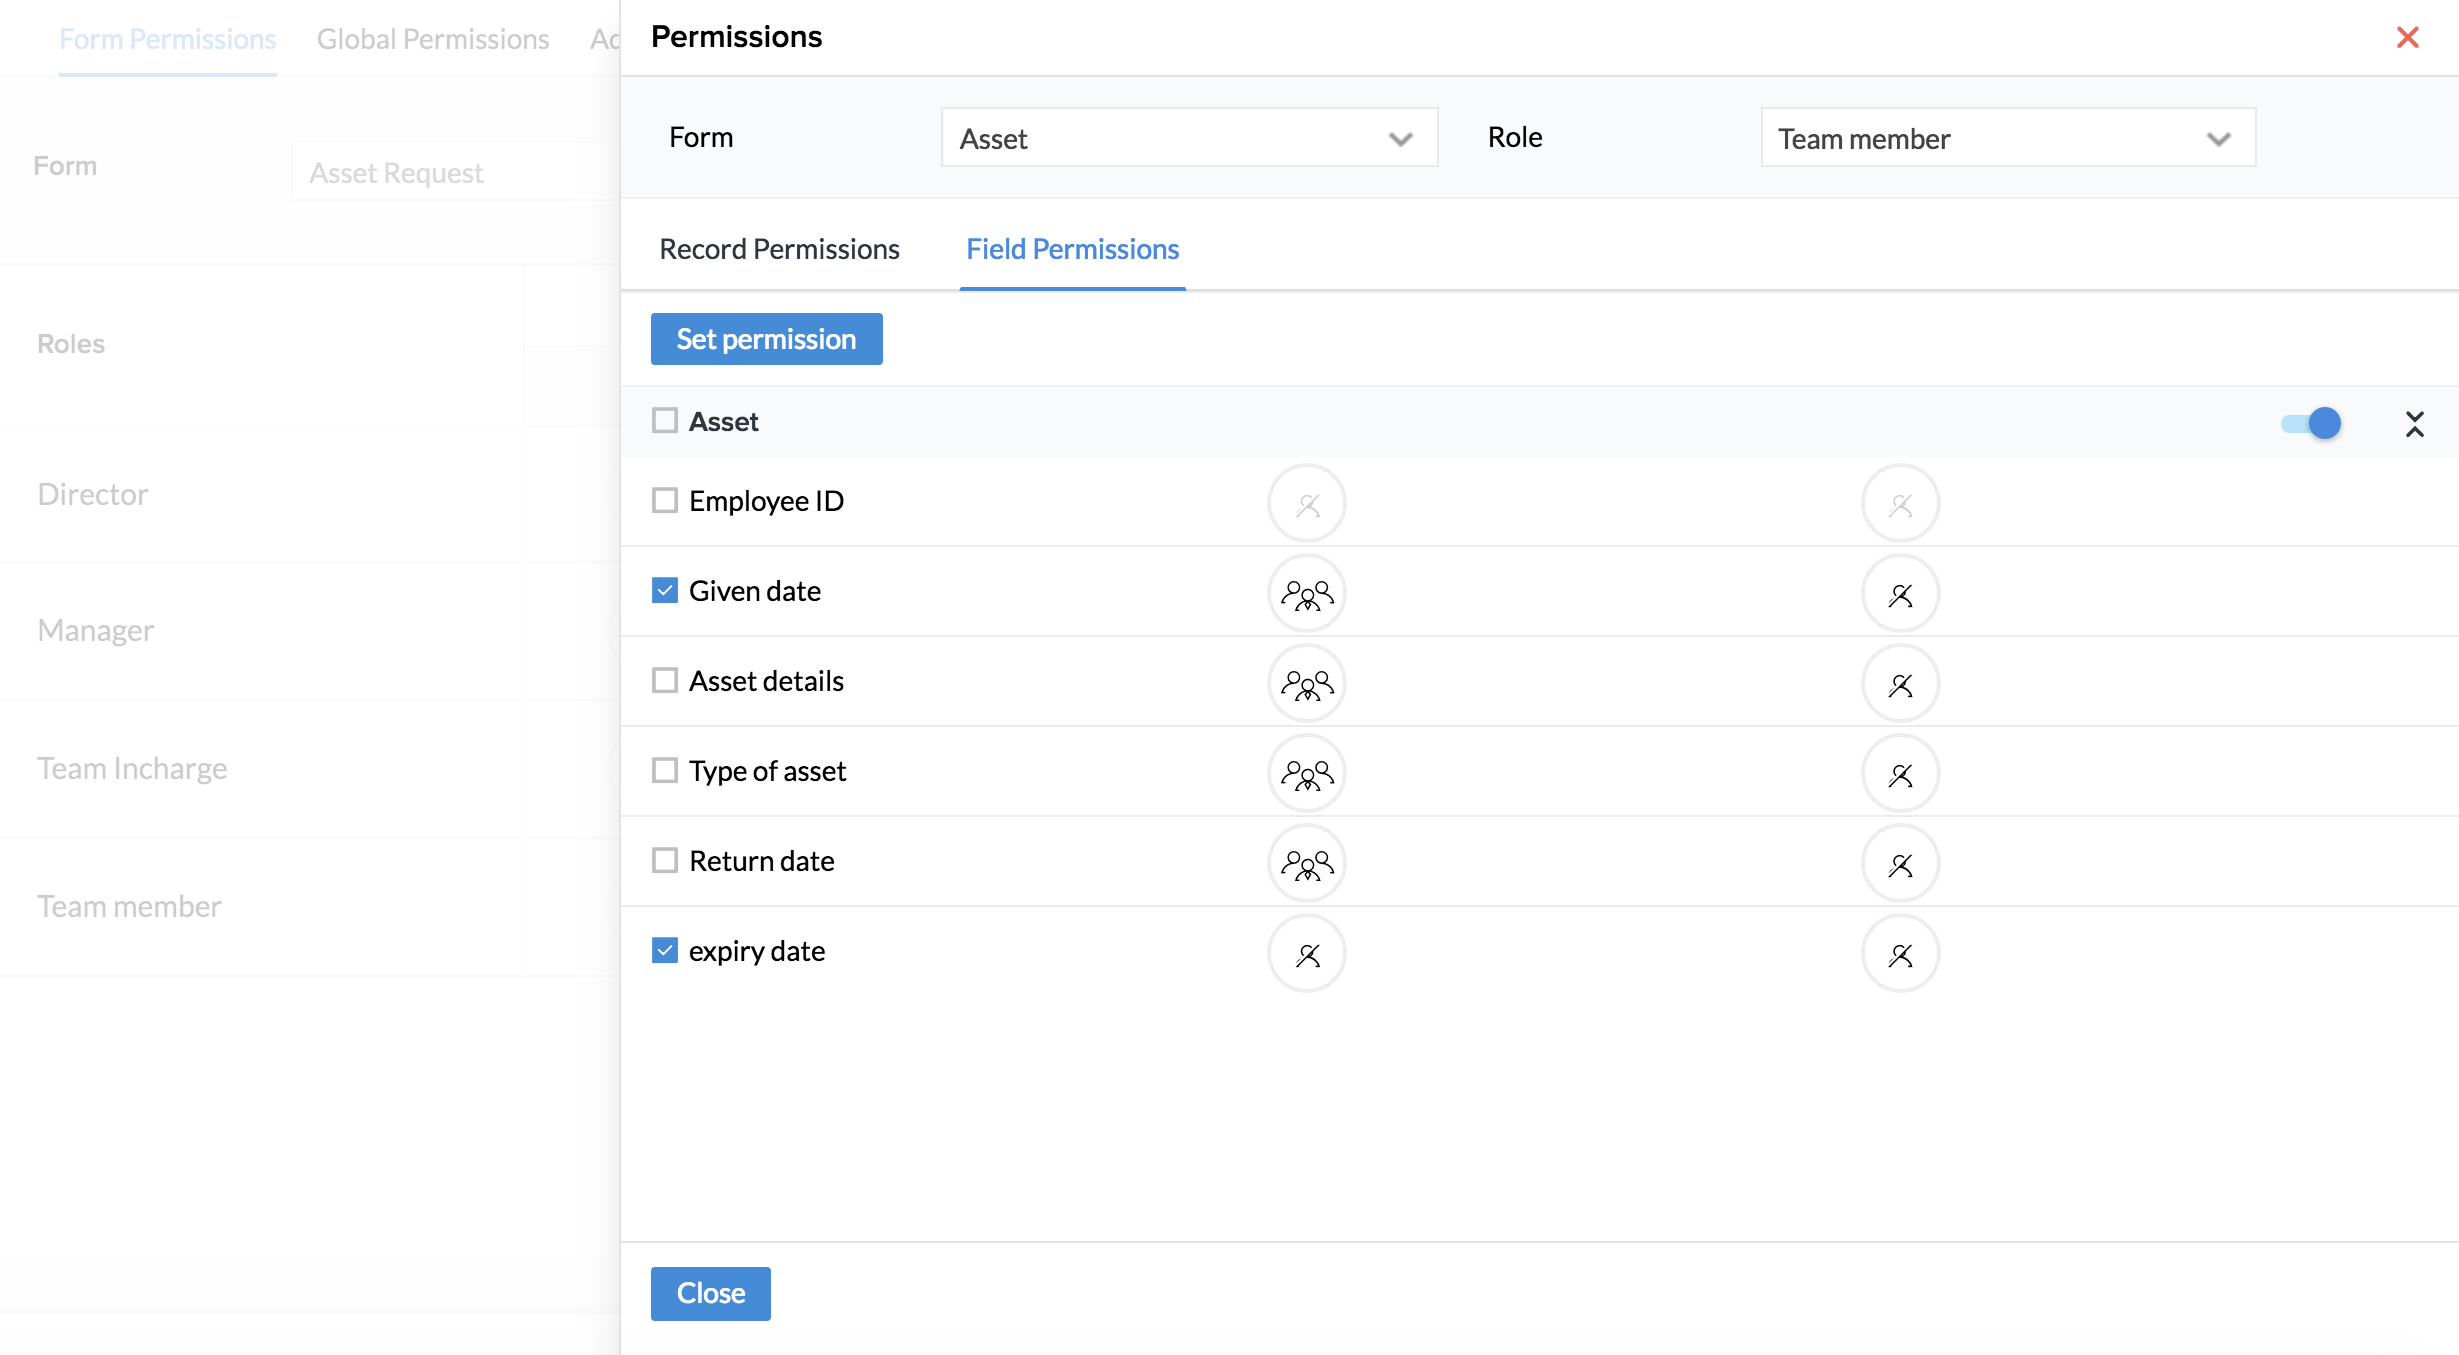The width and height of the screenshot is (2459, 1355).
Task: Close the Permissions panel with the red X
Action: pyautogui.click(x=2407, y=37)
